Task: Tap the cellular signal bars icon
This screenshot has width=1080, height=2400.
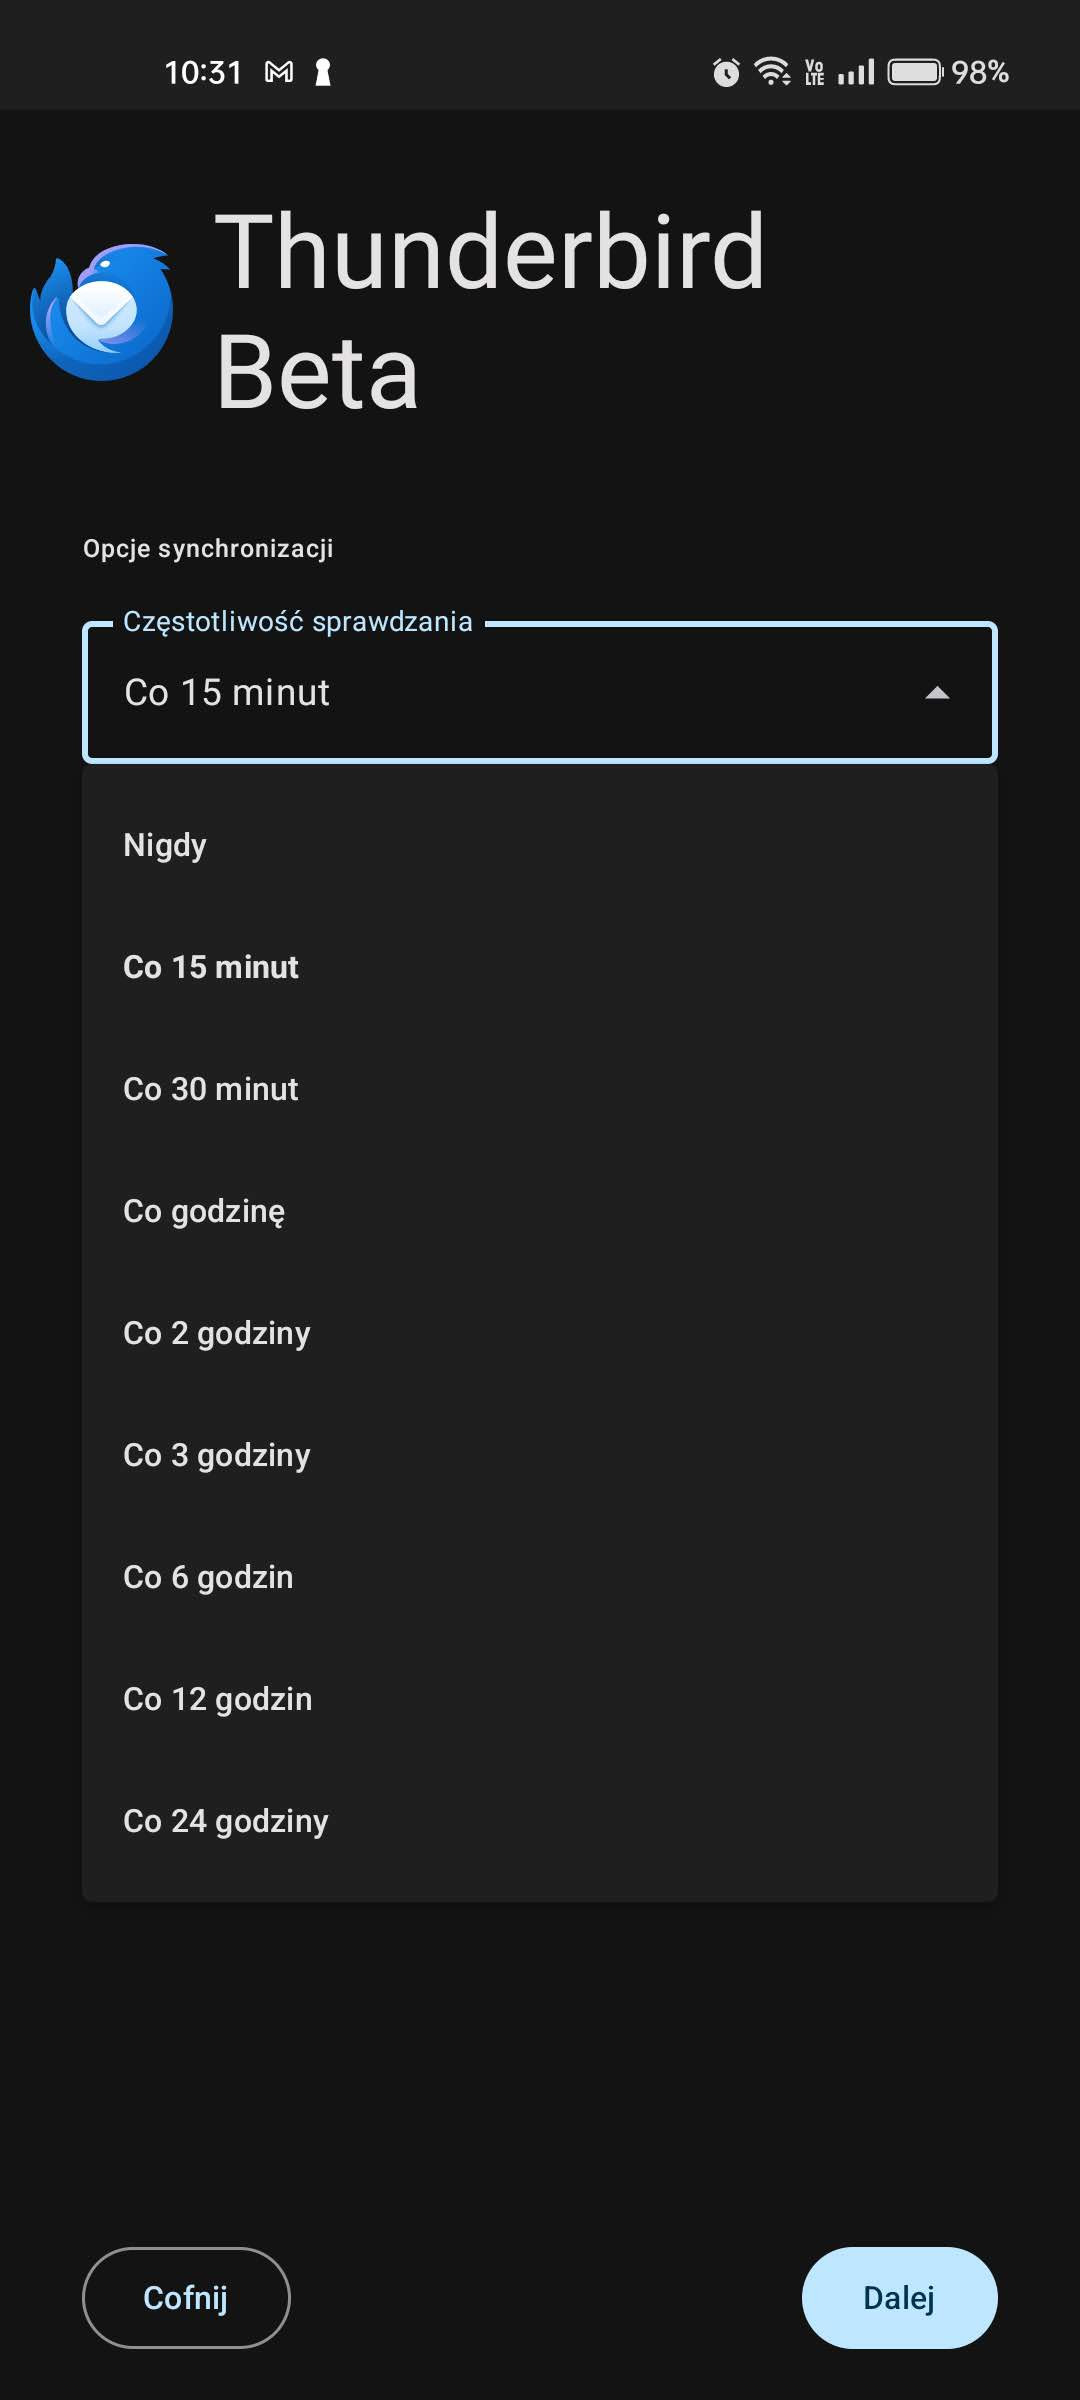Action: pyautogui.click(x=856, y=72)
